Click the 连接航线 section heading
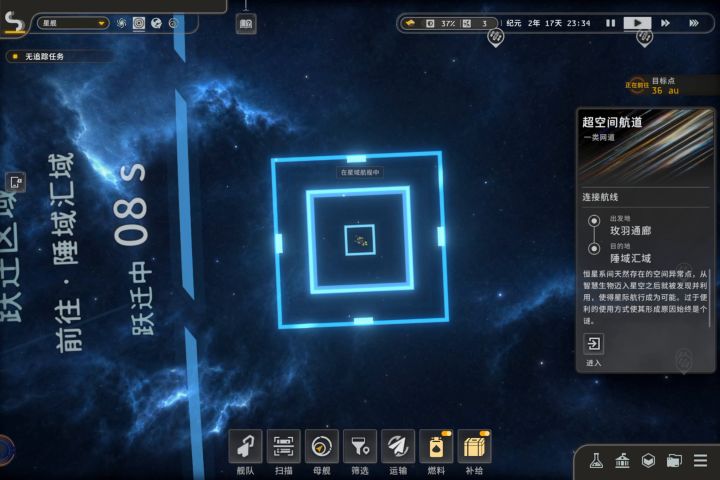 (x=601, y=197)
